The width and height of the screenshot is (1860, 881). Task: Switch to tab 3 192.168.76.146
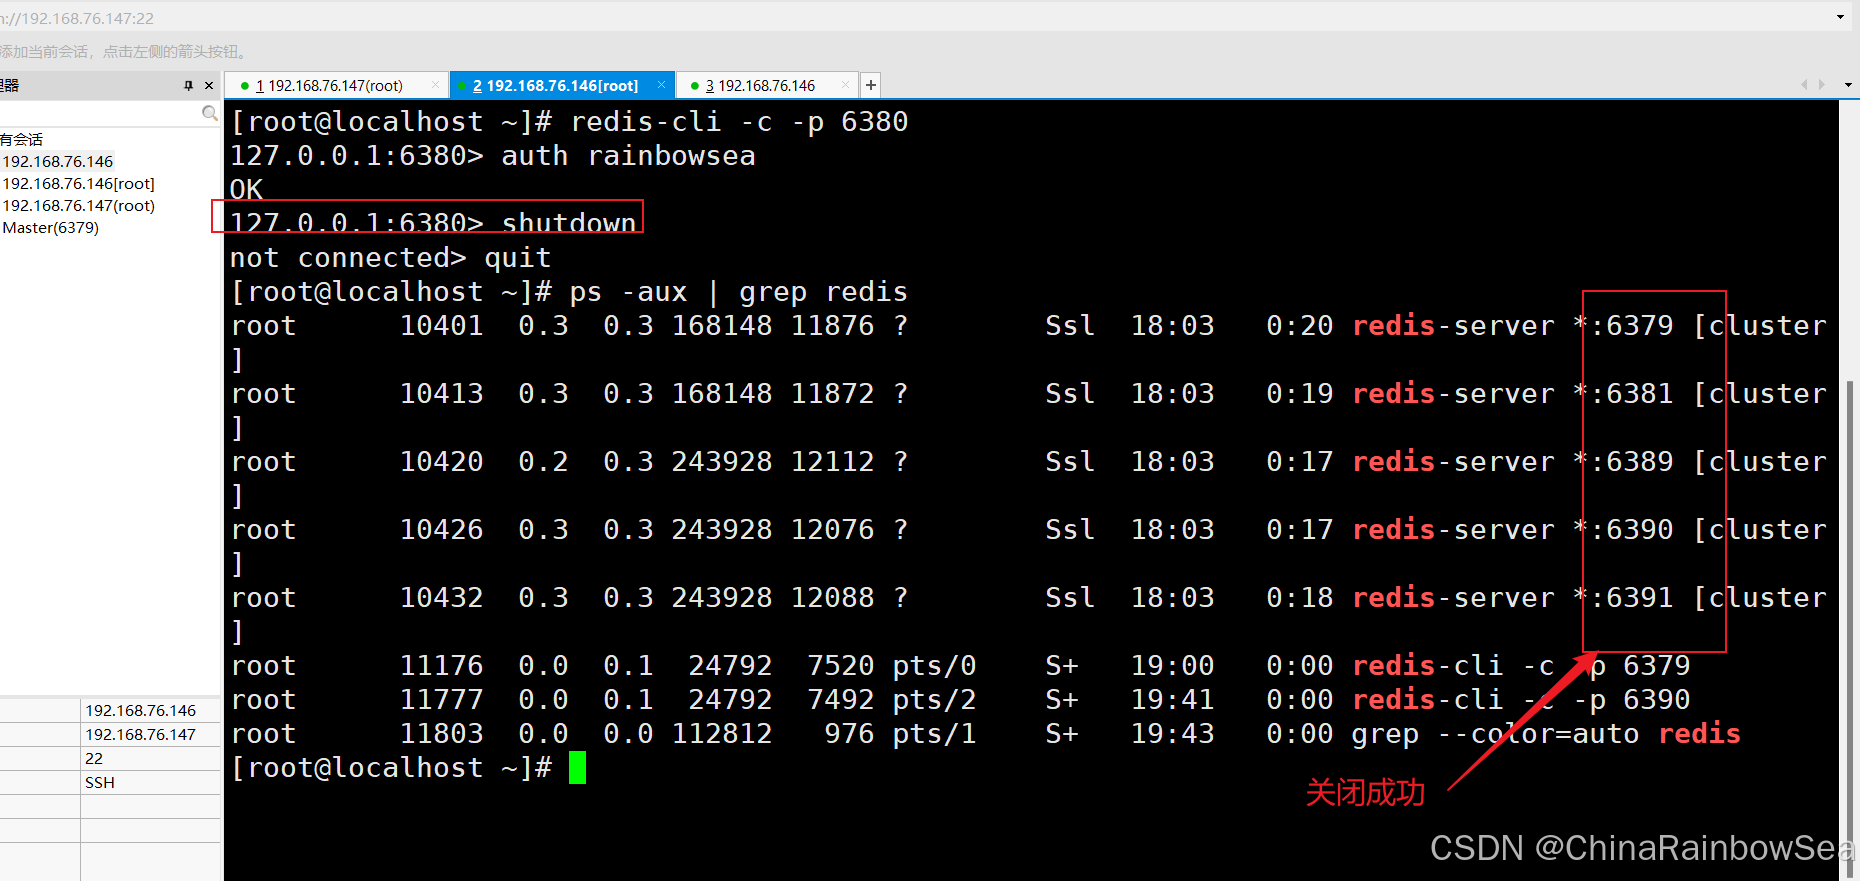[760, 86]
